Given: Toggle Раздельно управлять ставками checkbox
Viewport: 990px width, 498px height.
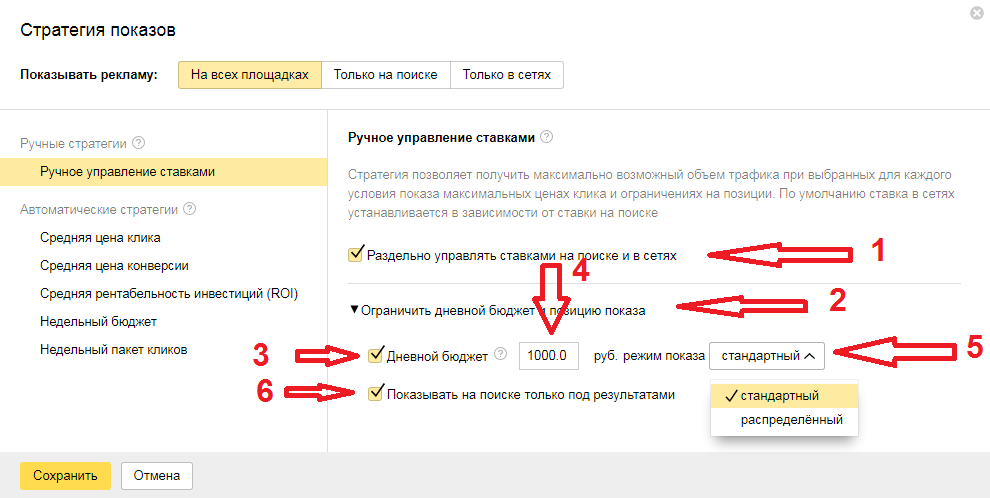Looking at the screenshot, I should click(356, 255).
